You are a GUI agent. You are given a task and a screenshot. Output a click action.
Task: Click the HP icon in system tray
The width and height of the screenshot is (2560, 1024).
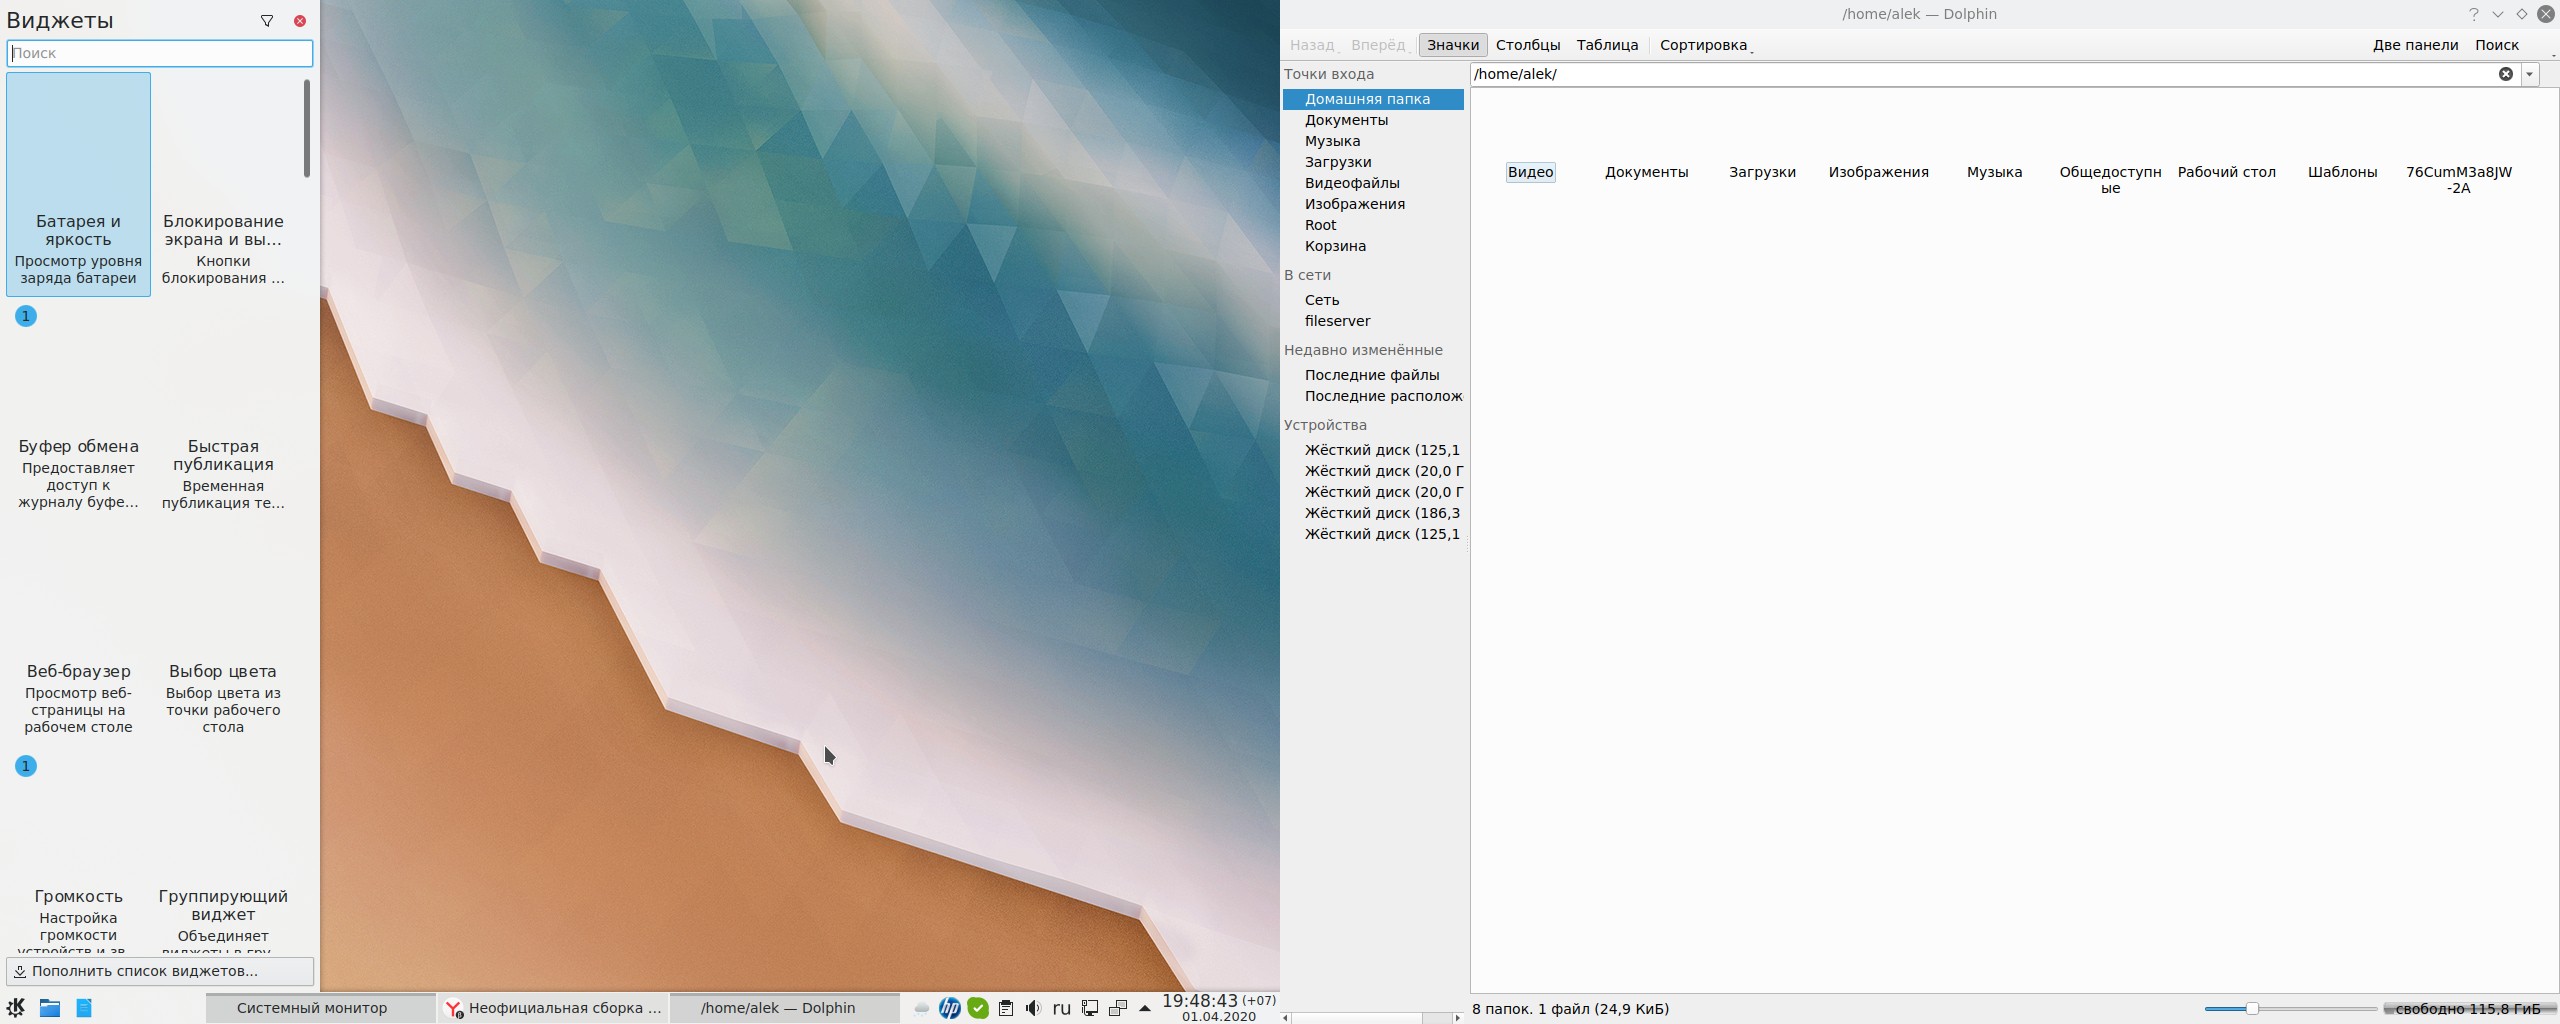pos(949,1008)
